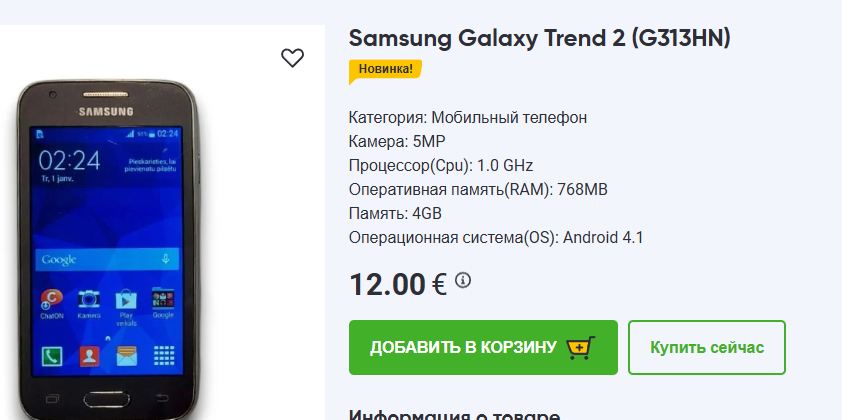This screenshot has width=842, height=420.
Task: Open price info icon next to 12.00 €
Action: (x=463, y=280)
